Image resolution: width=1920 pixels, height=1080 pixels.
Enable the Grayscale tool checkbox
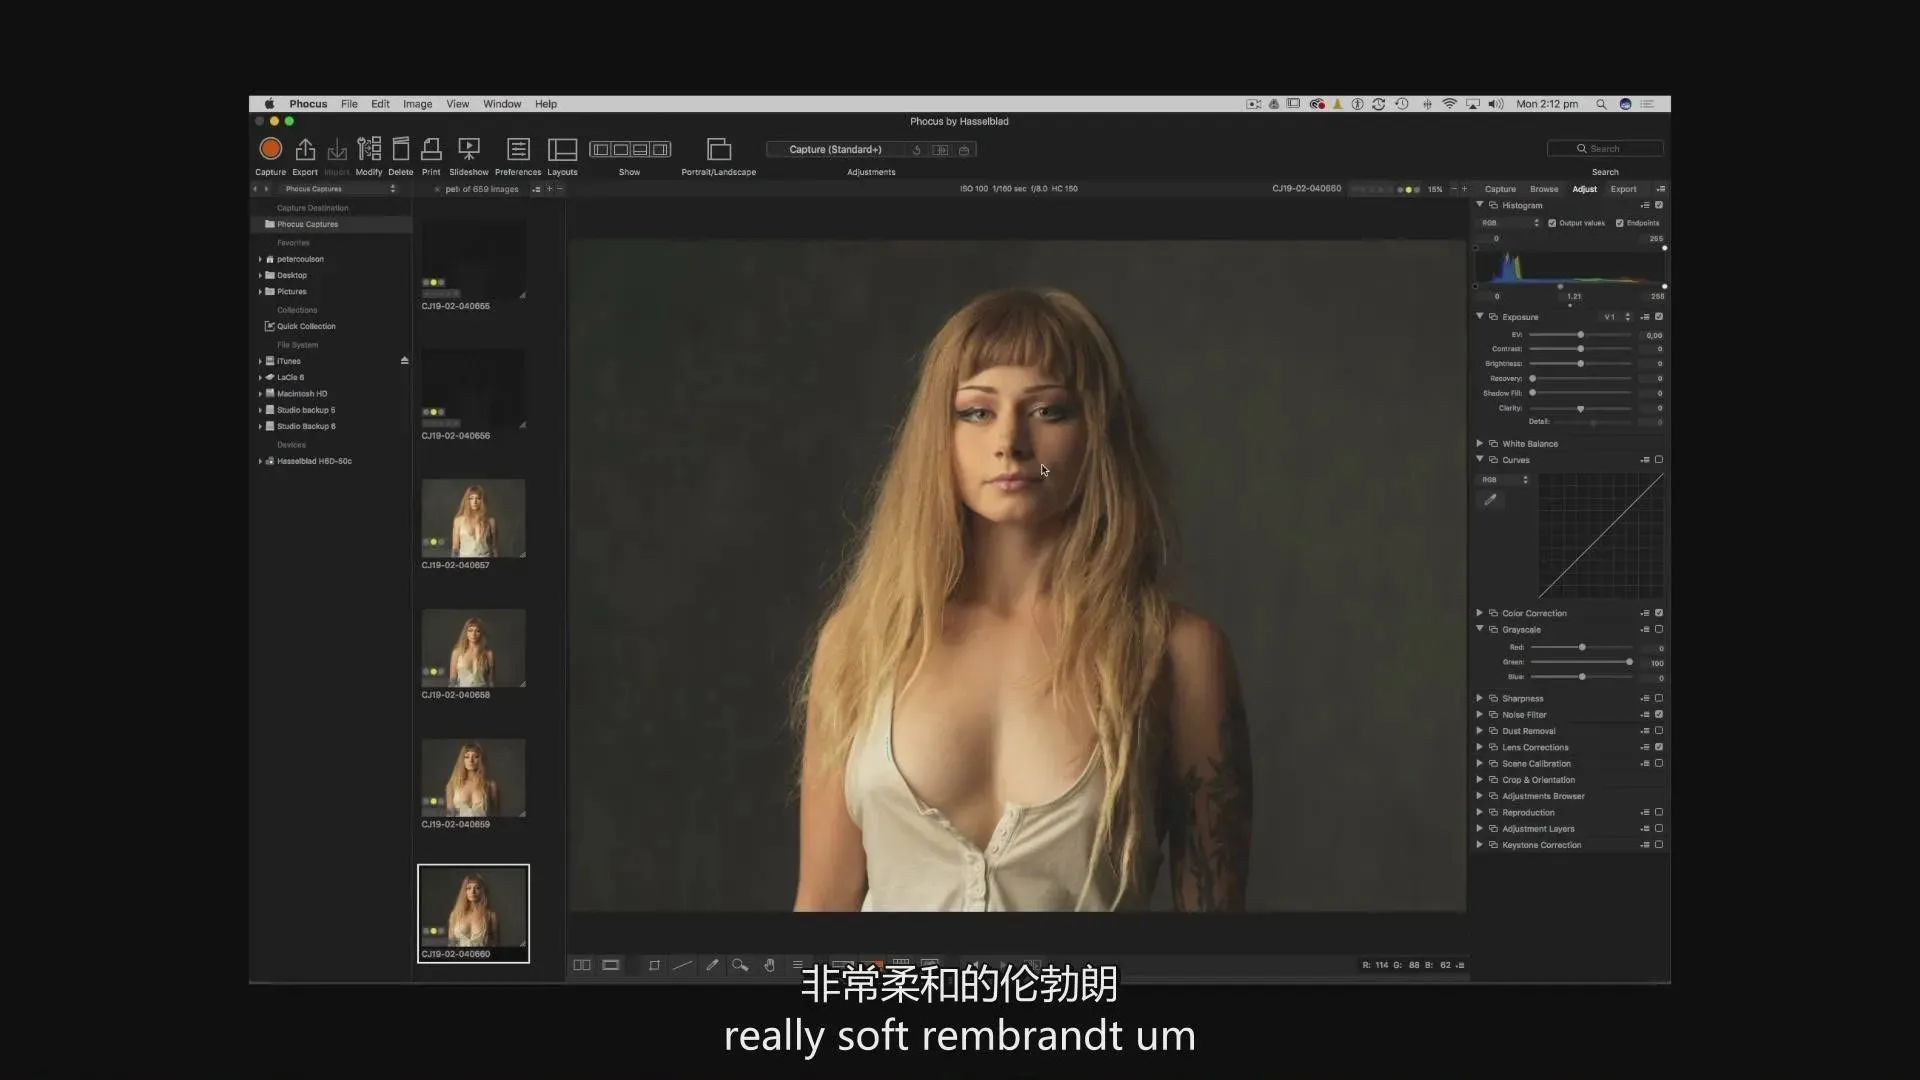click(x=1659, y=630)
